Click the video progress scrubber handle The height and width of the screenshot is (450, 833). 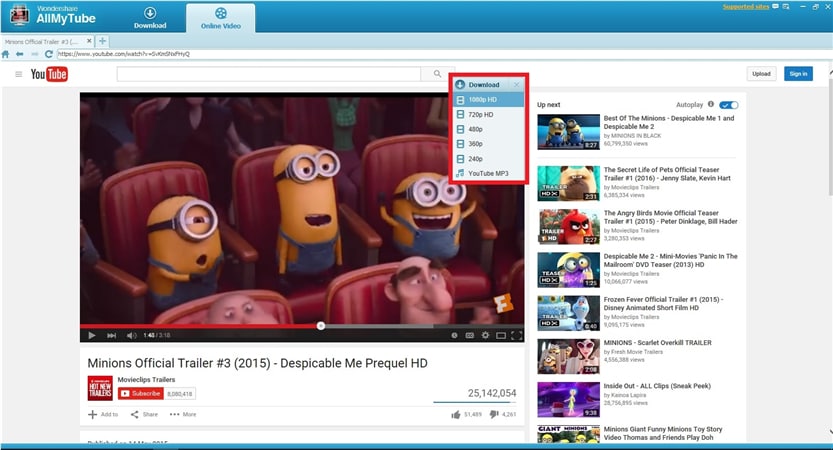click(x=321, y=326)
